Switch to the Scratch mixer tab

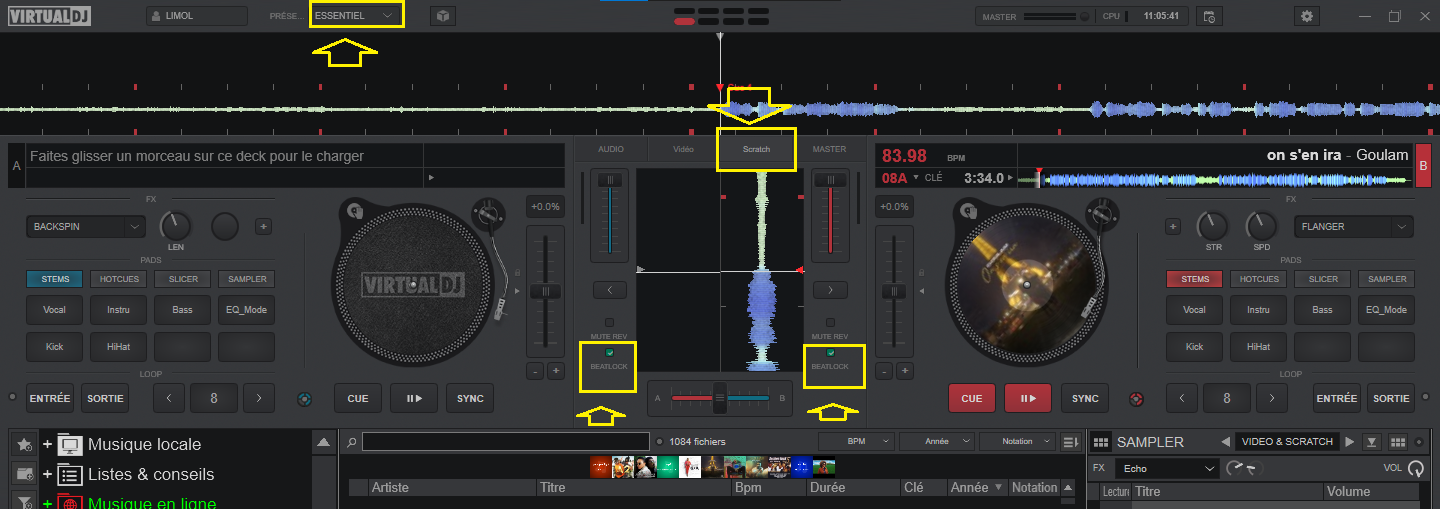point(757,149)
